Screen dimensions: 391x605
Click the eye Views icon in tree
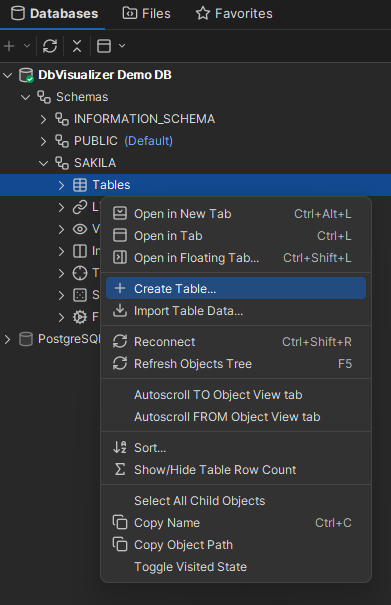click(80, 229)
